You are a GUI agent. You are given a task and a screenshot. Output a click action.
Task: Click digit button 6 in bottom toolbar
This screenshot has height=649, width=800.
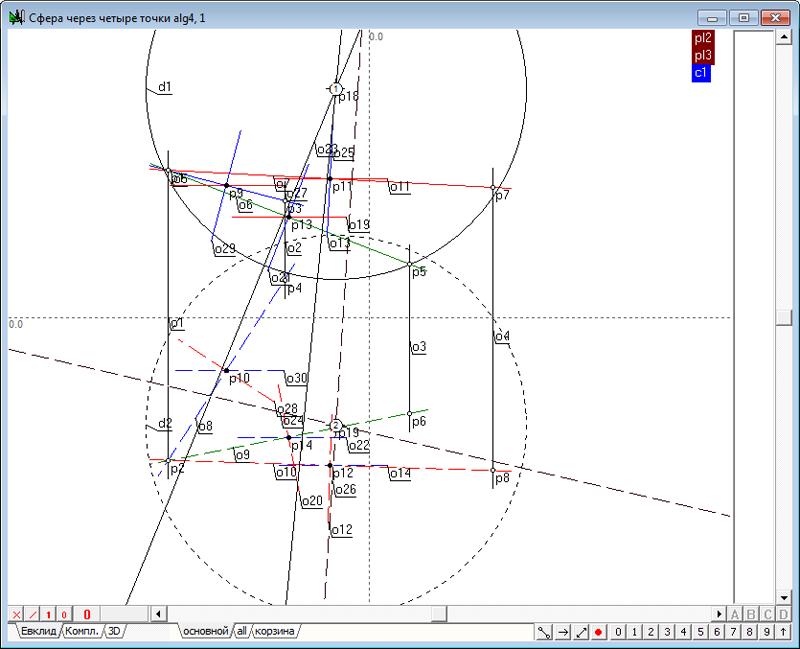tap(717, 632)
